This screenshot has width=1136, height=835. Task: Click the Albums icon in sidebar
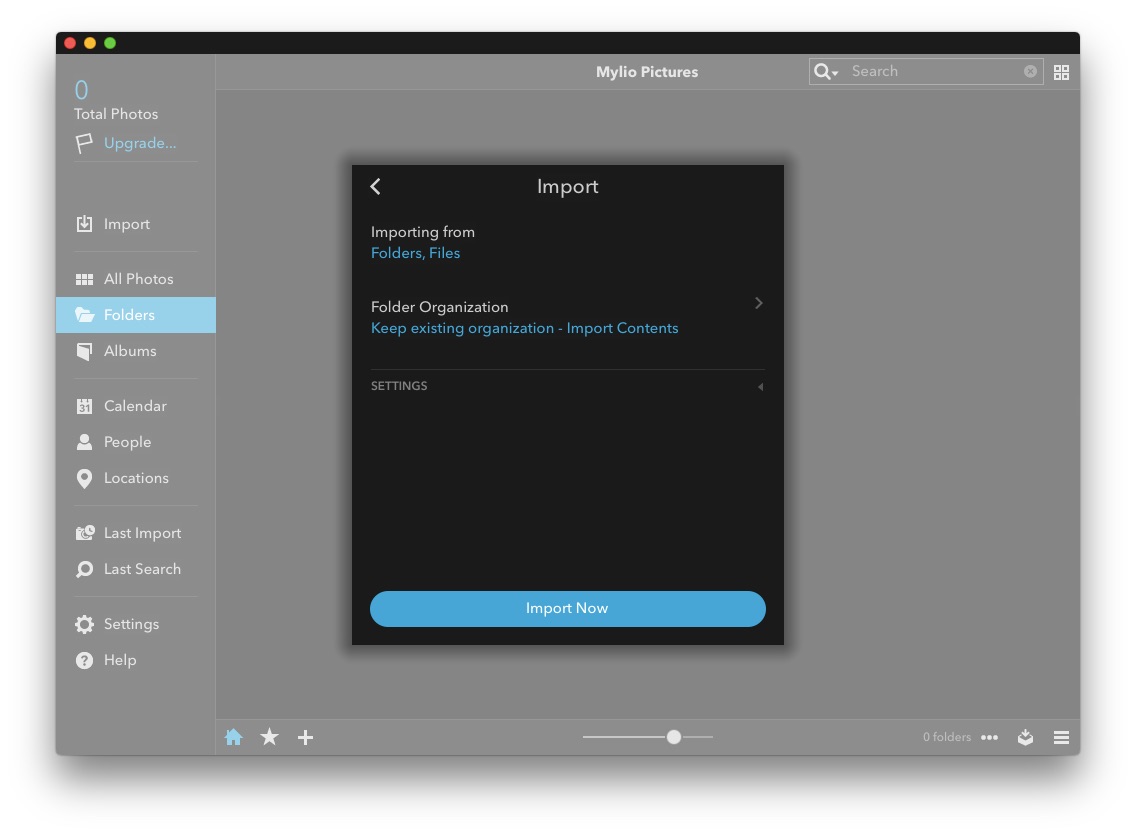click(84, 351)
